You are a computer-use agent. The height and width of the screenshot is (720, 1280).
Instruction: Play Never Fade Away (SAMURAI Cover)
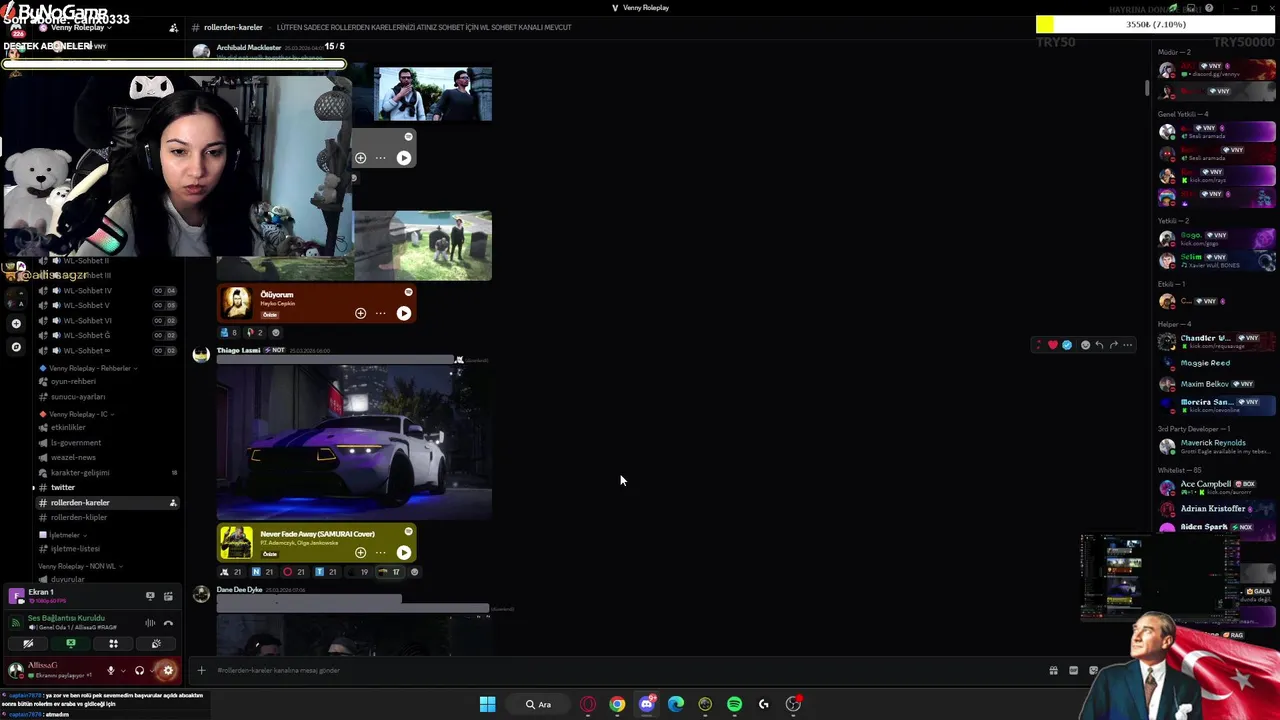point(404,552)
